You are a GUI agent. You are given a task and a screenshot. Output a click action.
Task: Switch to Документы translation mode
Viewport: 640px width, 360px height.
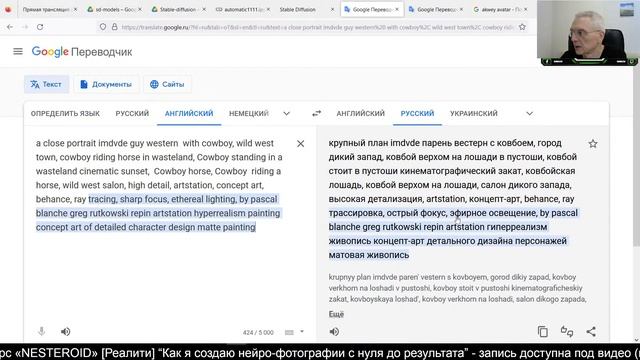[106, 84]
